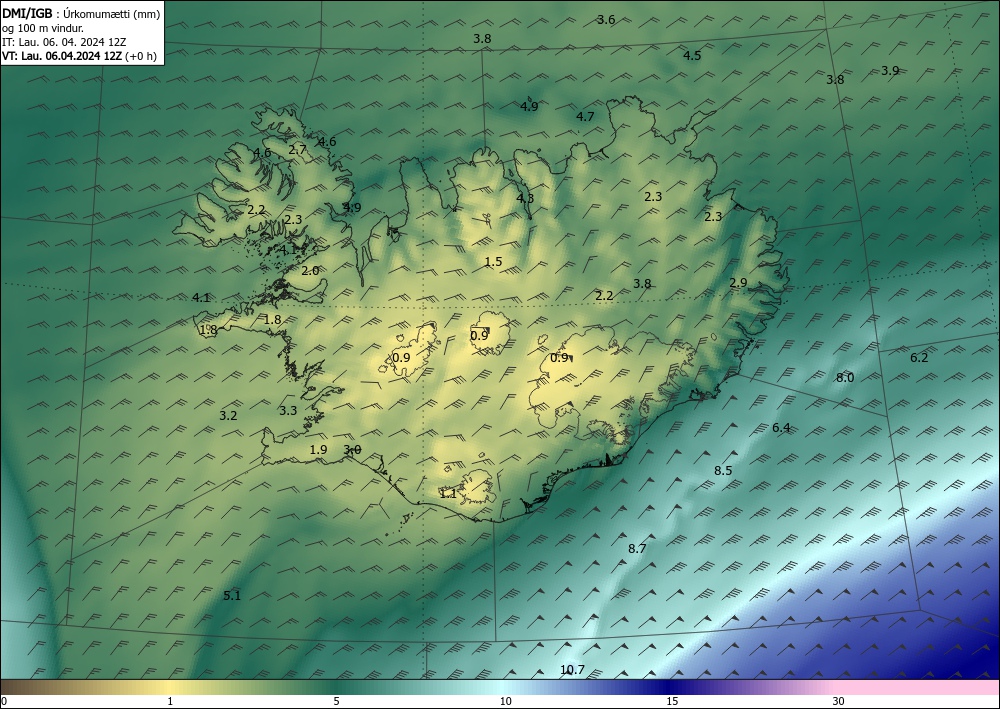This screenshot has height=709, width=1000.
Task: Click the '5' tick label on the color scale
Action: pos(336,702)
